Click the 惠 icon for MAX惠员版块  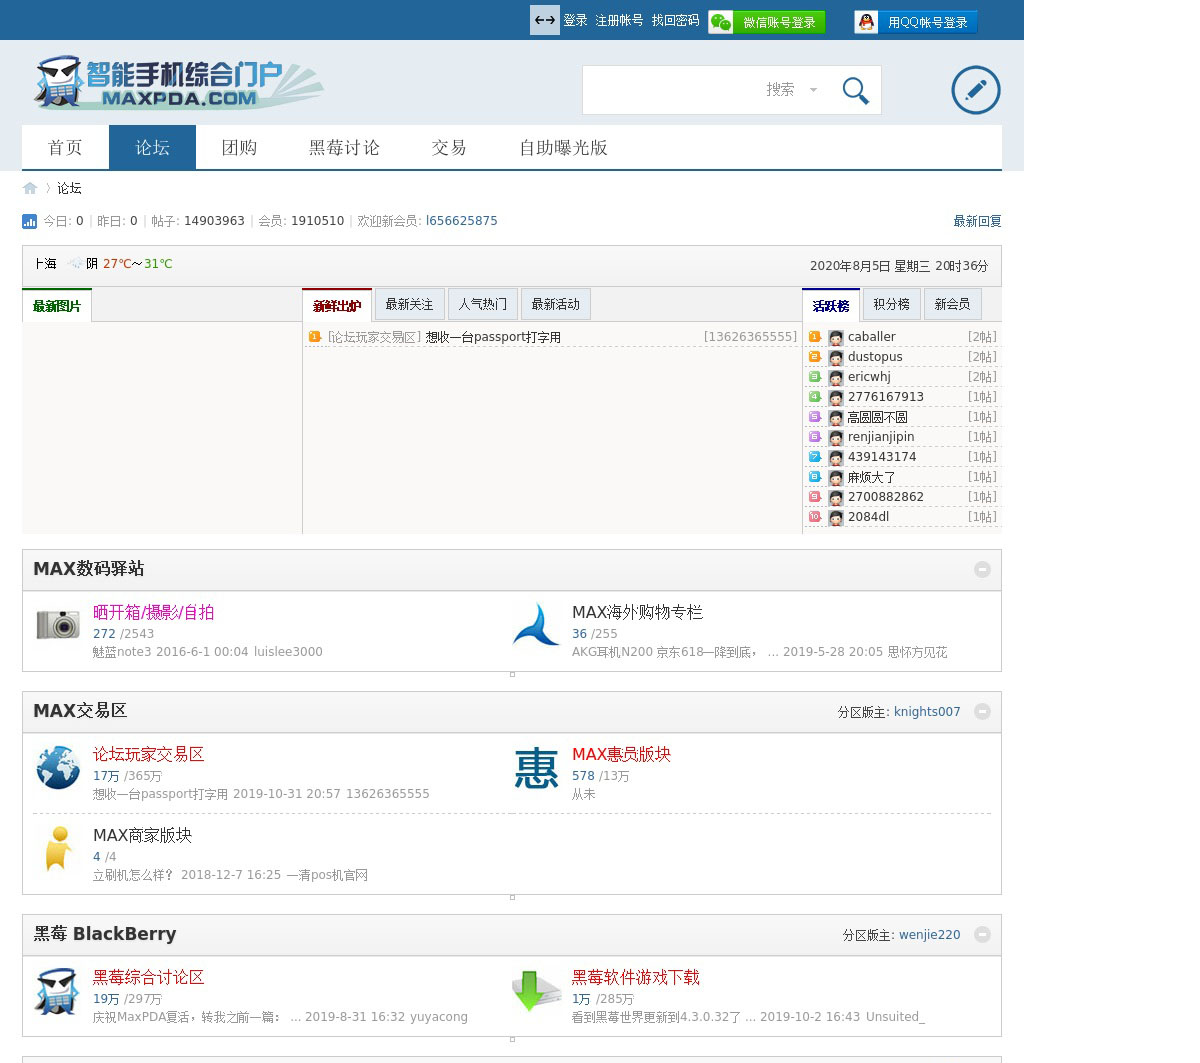tap(536, 768)
